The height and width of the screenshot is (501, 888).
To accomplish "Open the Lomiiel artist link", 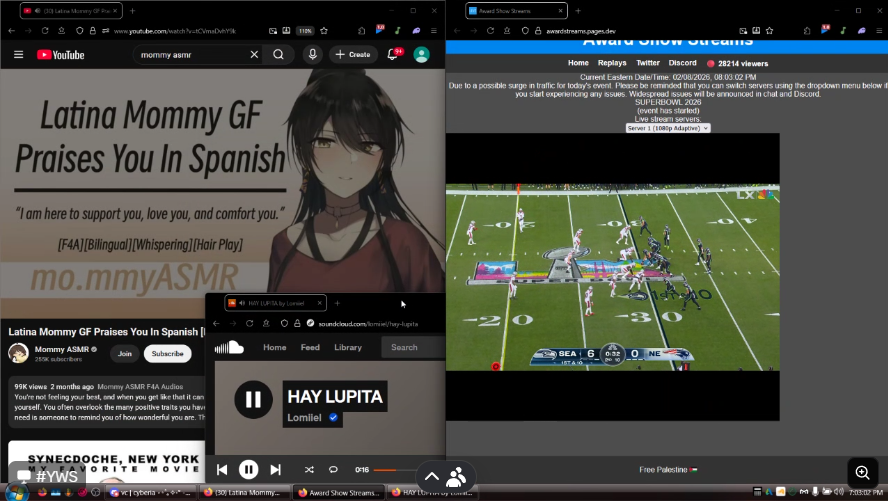I will (x=305, y=418).
